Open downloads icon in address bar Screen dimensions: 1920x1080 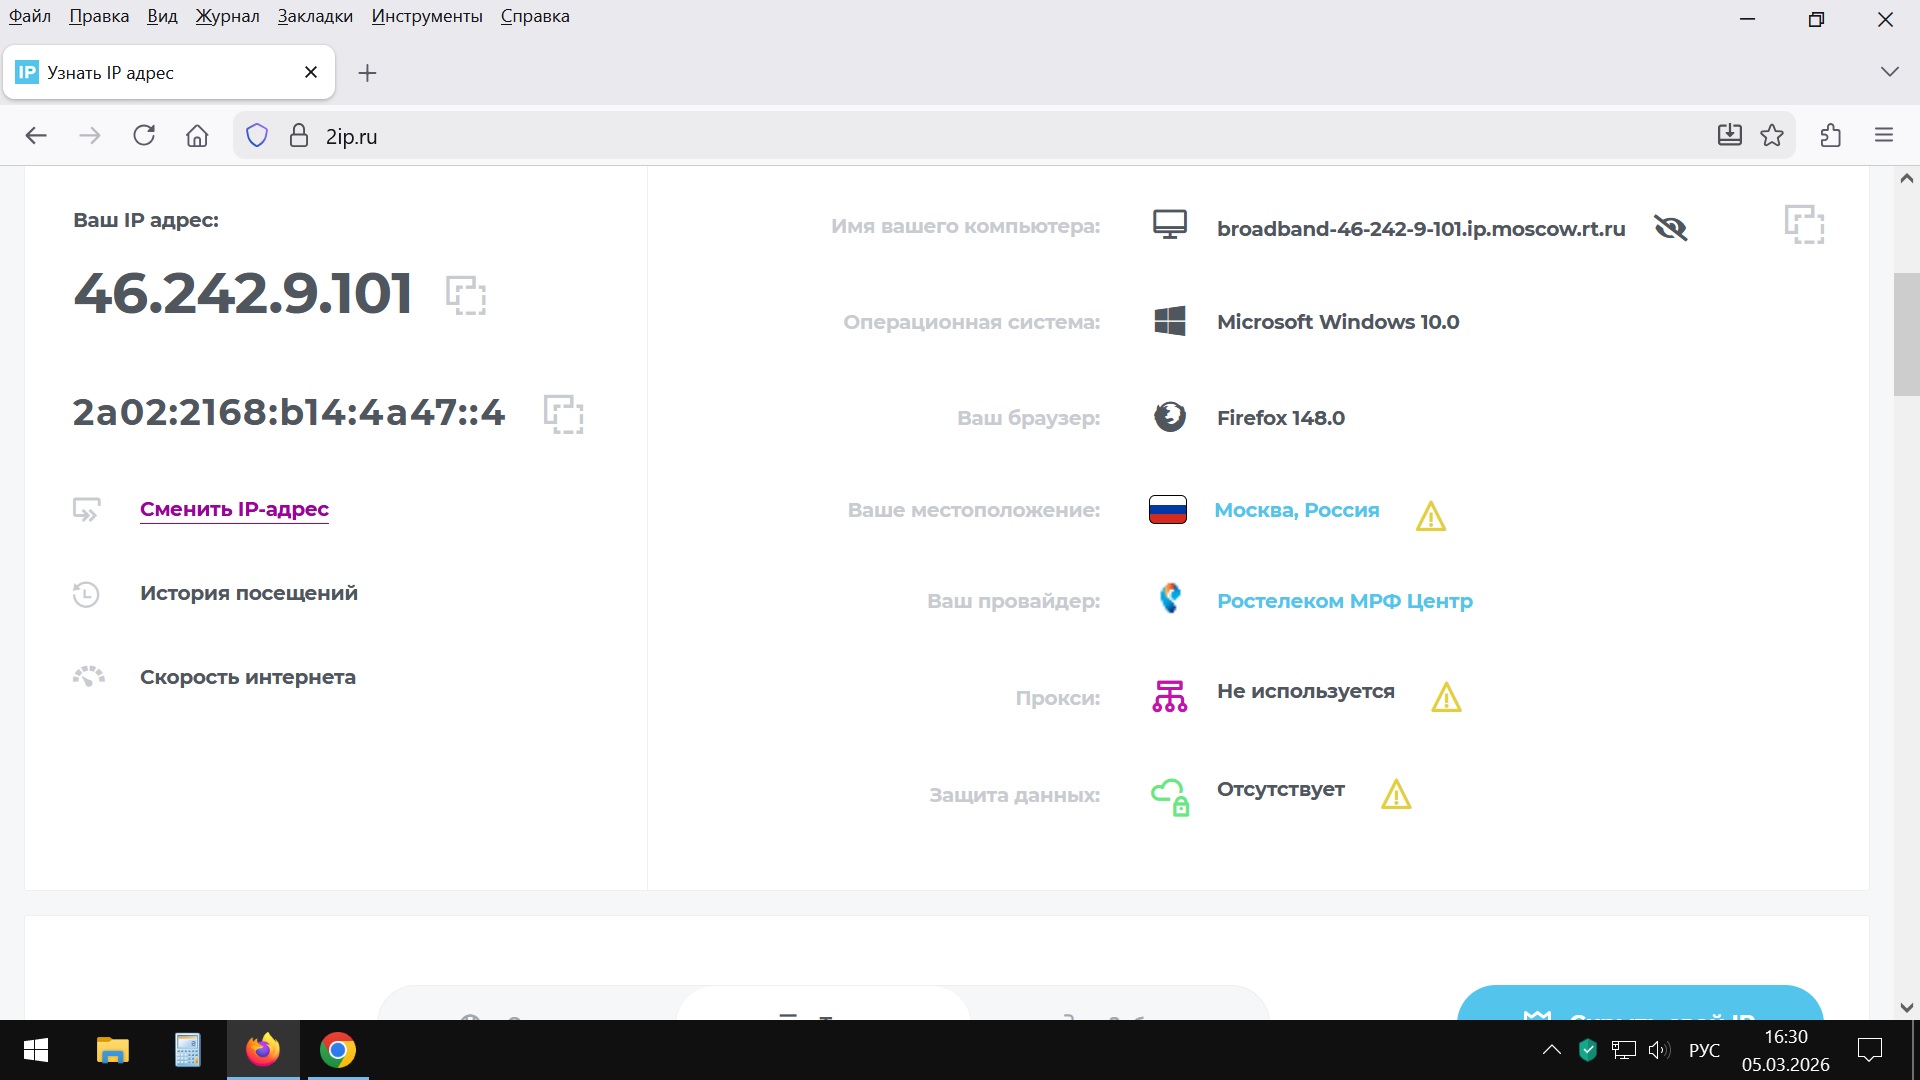pyautogui.click(x=1729, y=136)
